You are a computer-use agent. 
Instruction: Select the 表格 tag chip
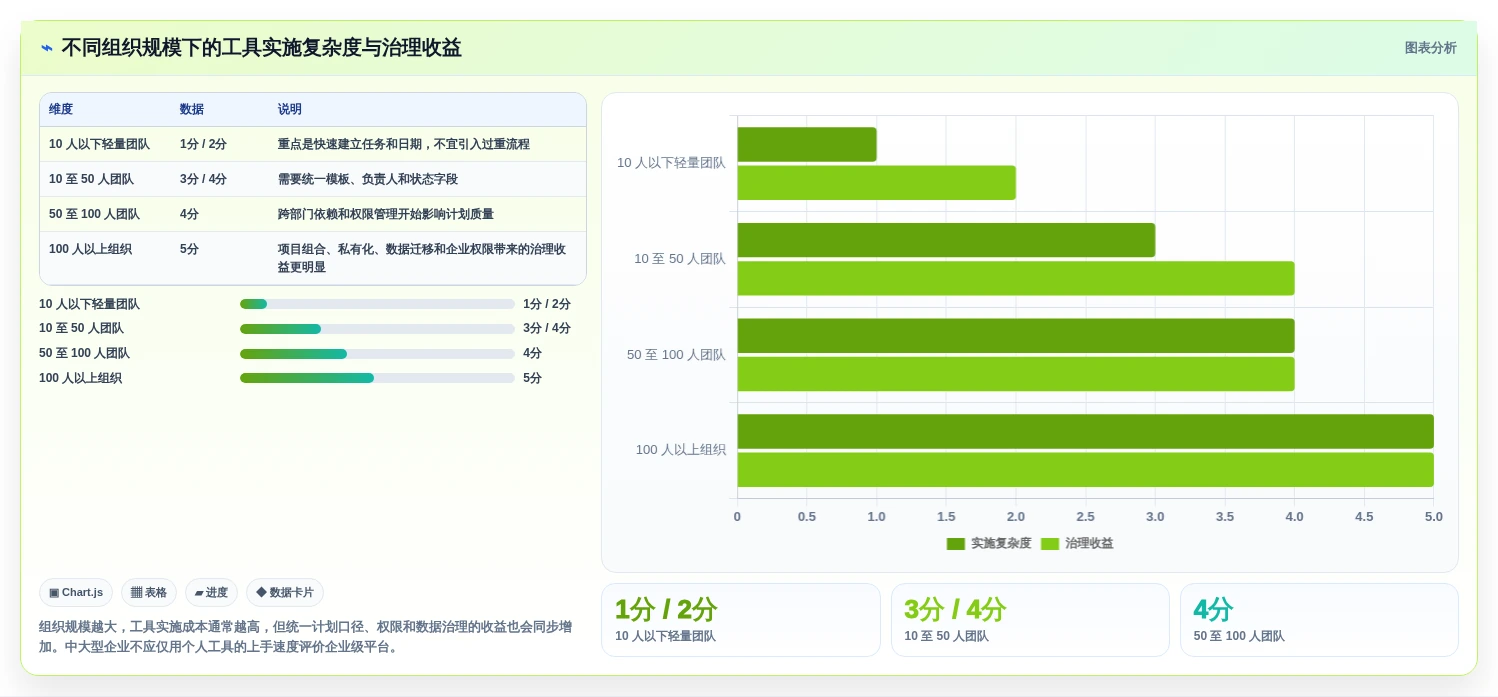tap(149, 593)
